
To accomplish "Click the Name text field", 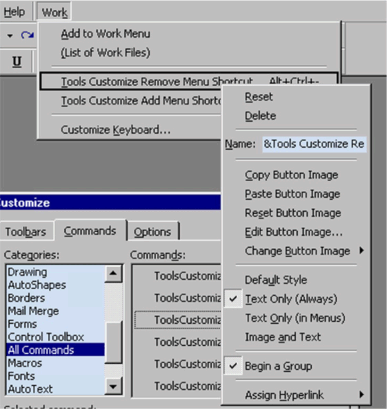I will [314, 144].
